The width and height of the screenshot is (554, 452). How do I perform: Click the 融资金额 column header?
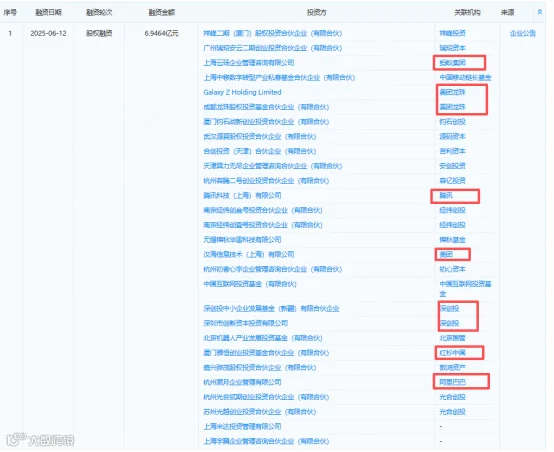[161, 12]
